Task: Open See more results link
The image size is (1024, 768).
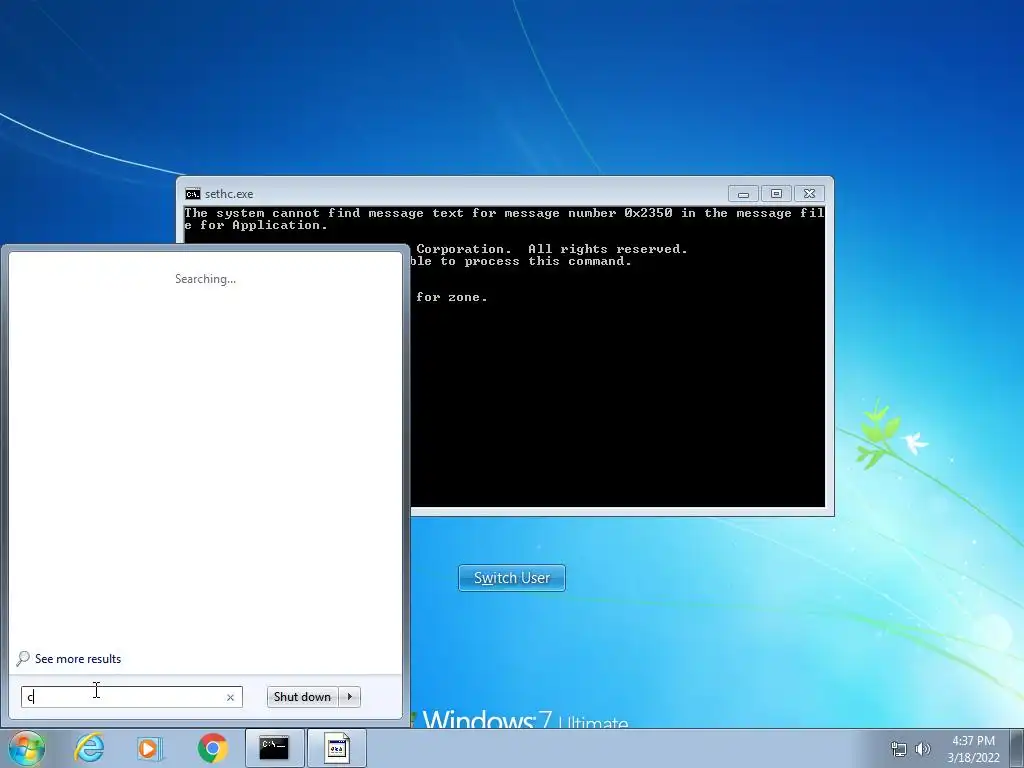Action: (78, 659)
